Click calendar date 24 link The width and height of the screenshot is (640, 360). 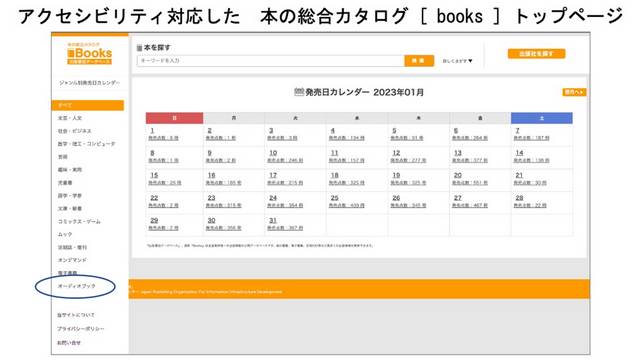[273, 198]
